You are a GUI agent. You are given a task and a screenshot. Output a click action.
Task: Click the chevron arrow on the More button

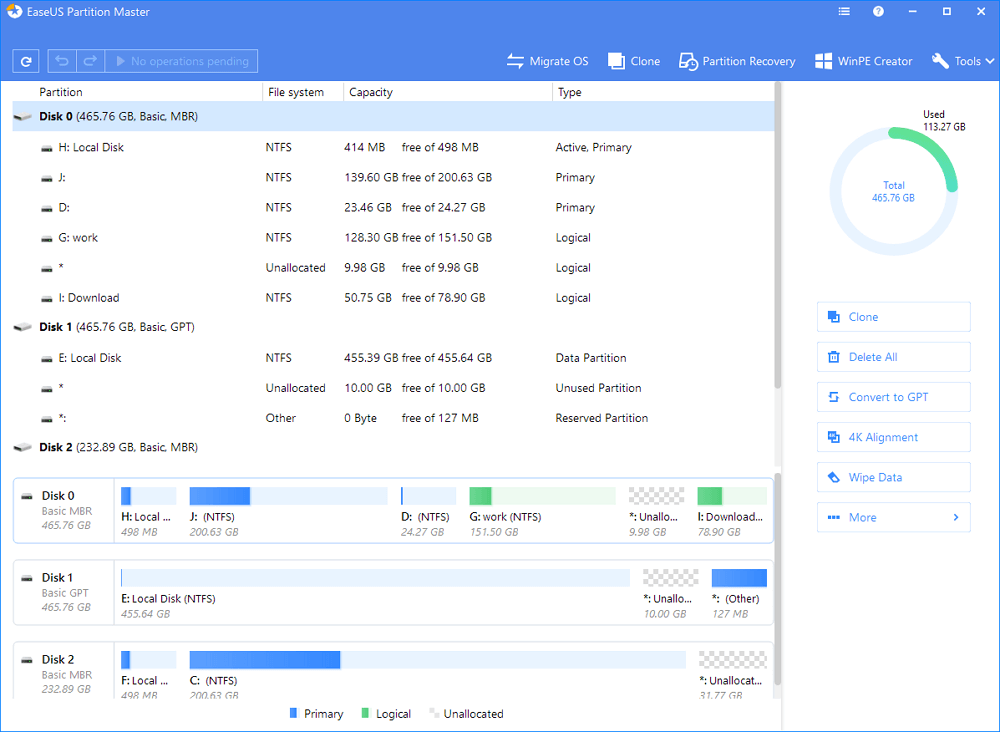[955, 518]
